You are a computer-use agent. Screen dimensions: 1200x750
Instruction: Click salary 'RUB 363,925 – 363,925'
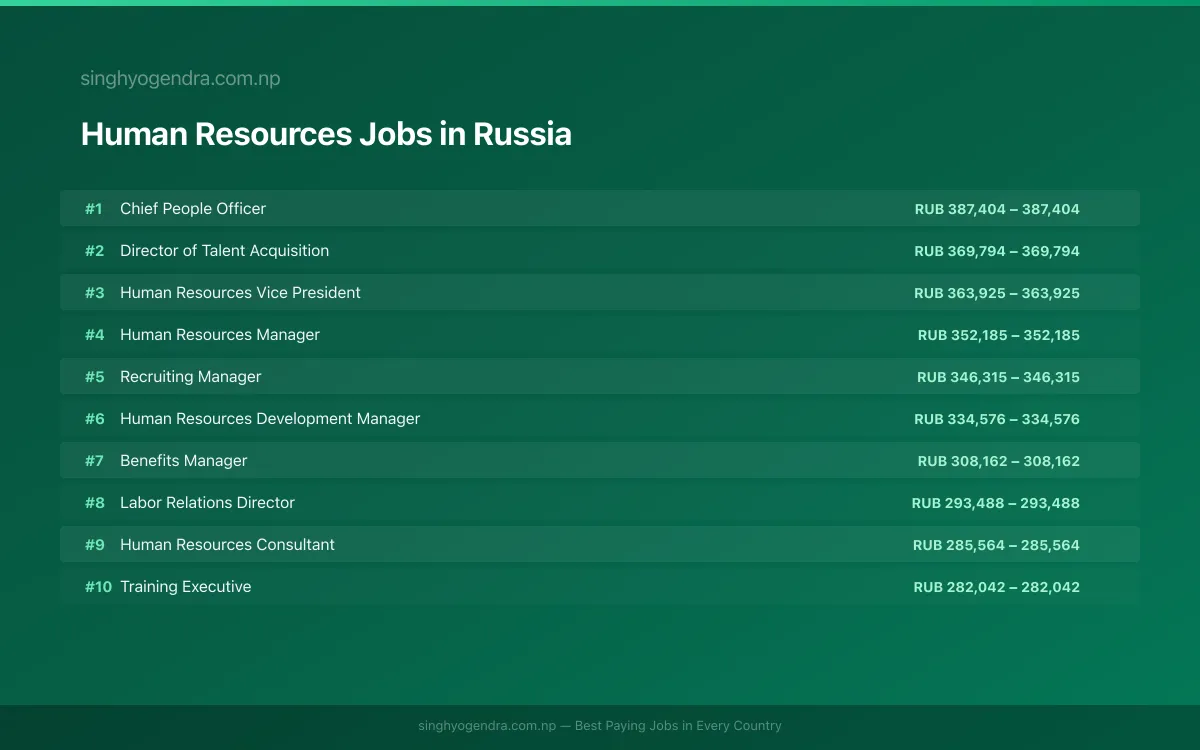[997, 293]
